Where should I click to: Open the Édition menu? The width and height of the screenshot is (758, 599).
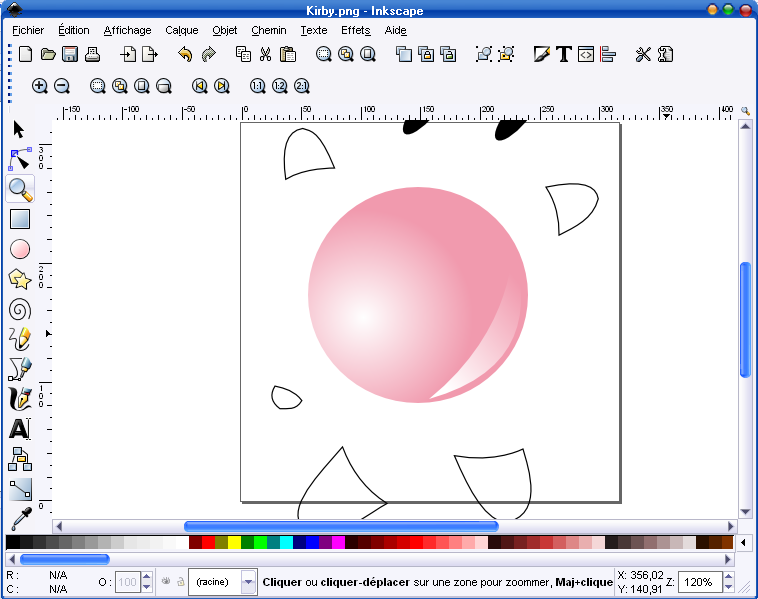point(73,30)
